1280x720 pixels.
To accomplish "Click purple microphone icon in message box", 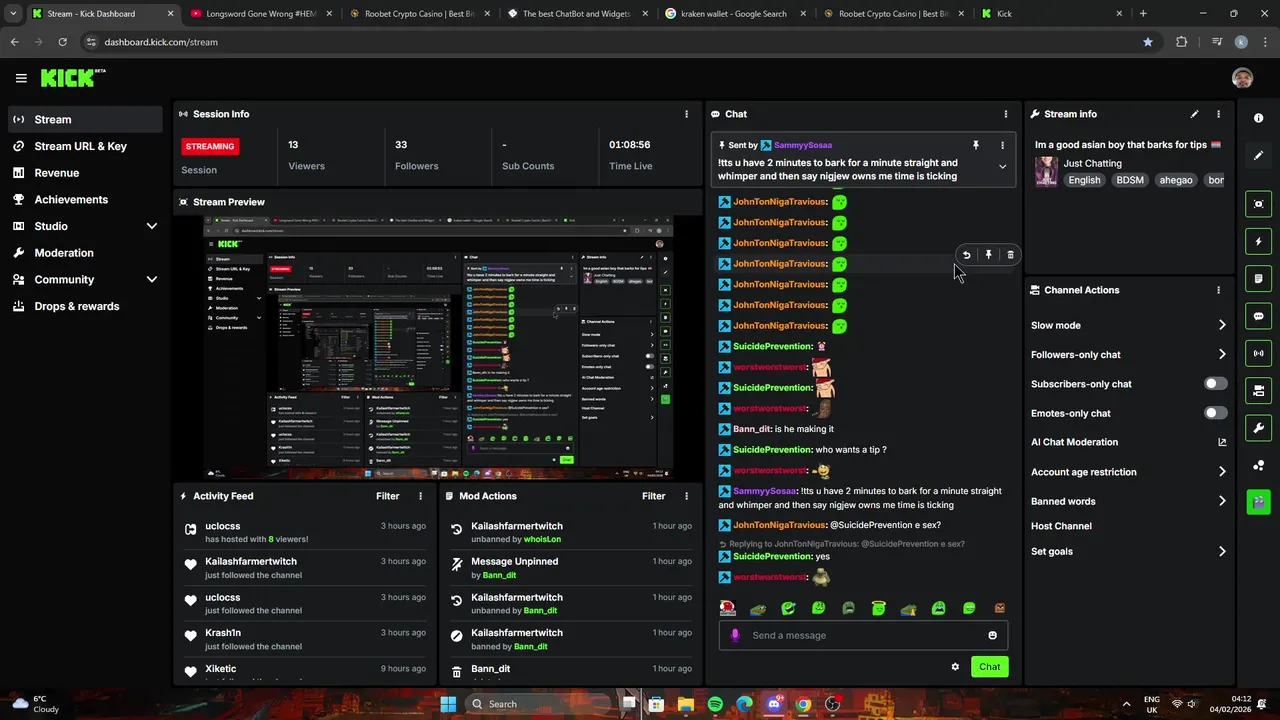I will pyautogui.click(x=735, y=635).
